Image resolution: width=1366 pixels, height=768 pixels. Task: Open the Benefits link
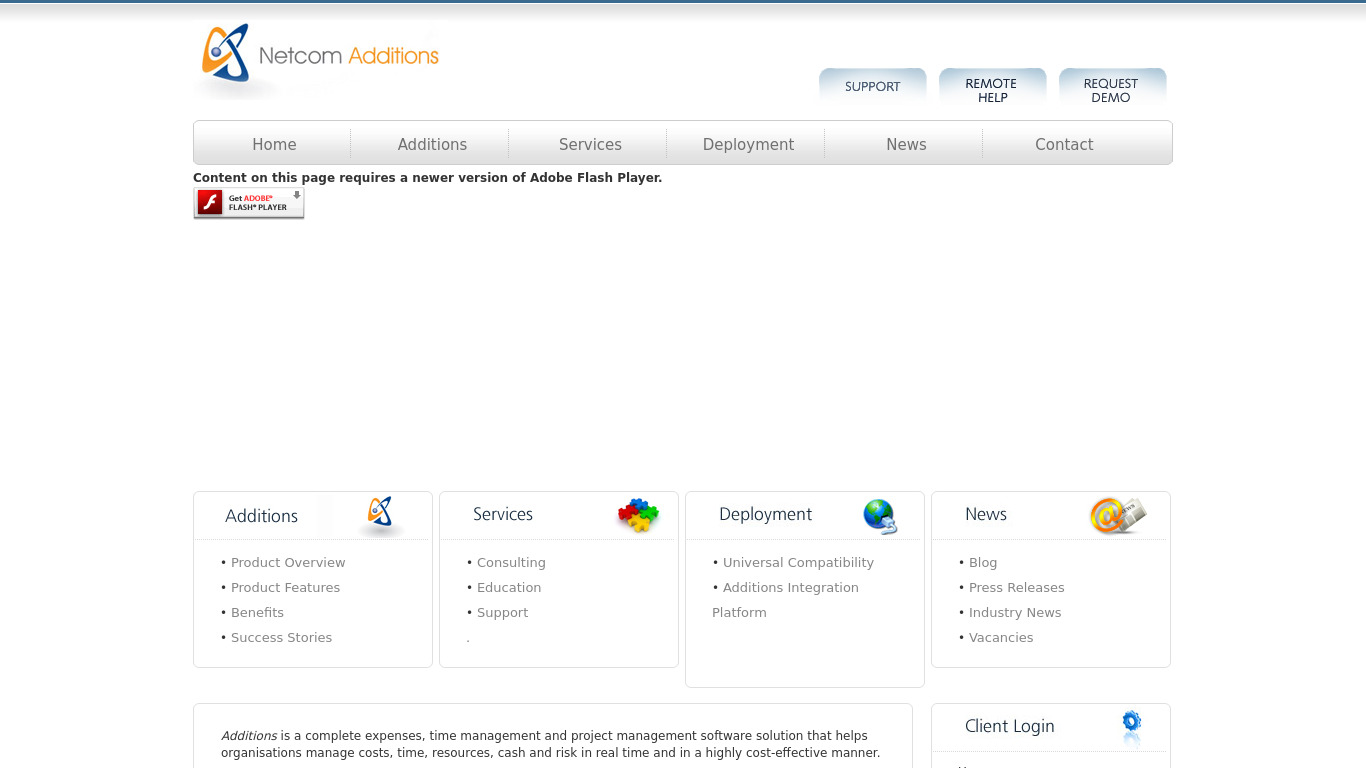click(x=257, y=612)
